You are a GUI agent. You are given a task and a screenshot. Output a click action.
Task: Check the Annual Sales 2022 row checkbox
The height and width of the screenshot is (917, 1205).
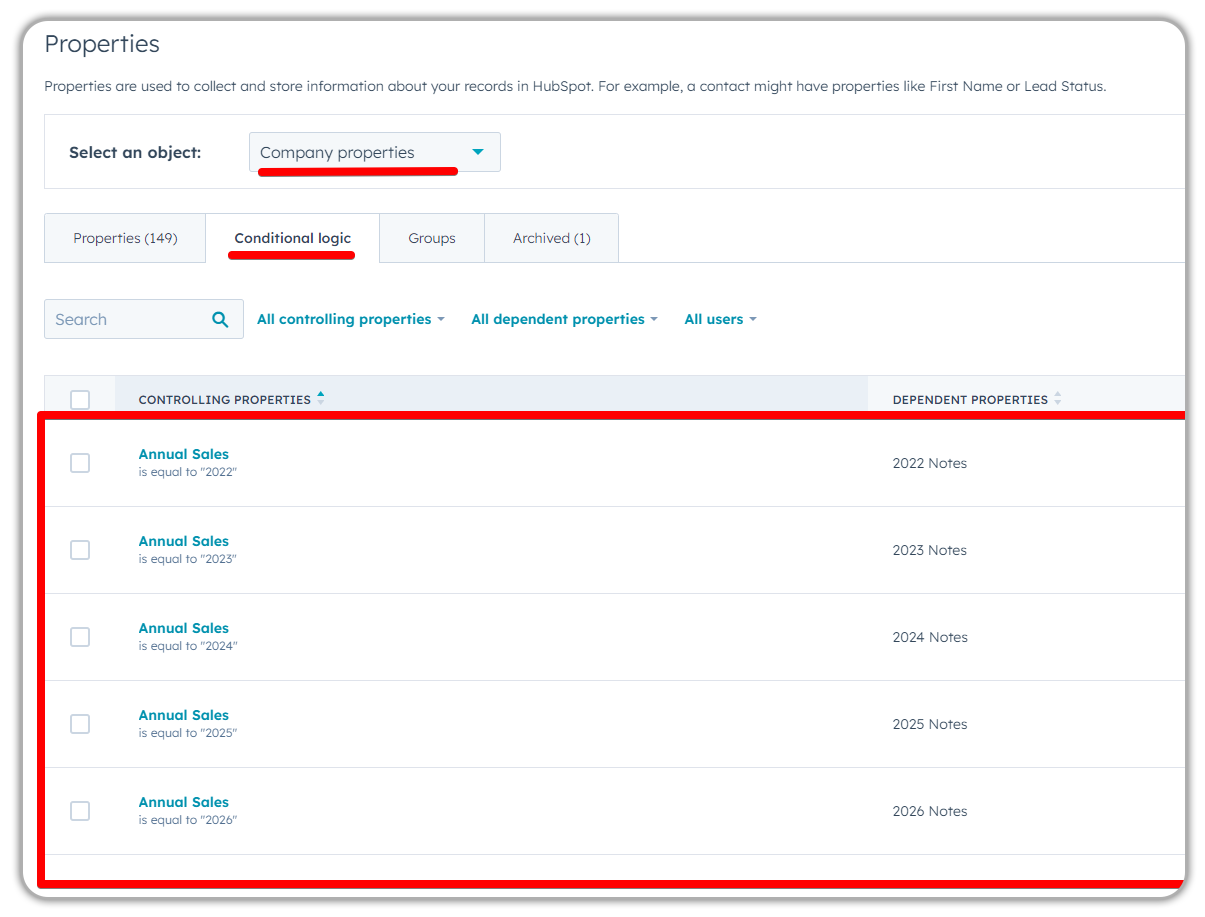click(80, 463)
